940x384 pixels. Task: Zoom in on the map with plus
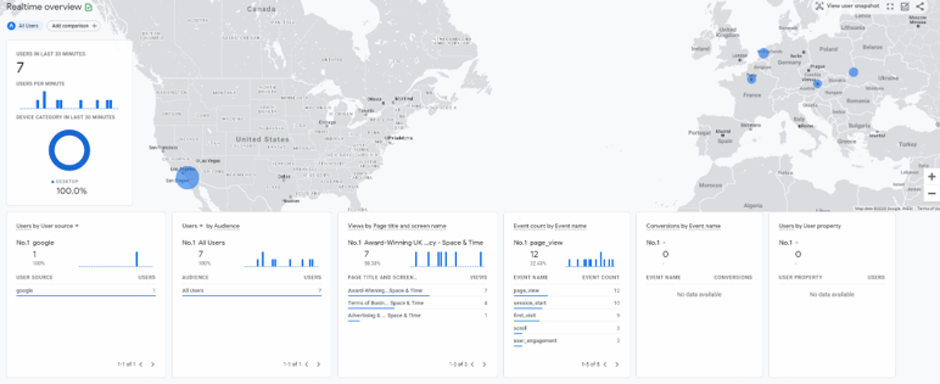pyautogui.click(x=932, y=177)
